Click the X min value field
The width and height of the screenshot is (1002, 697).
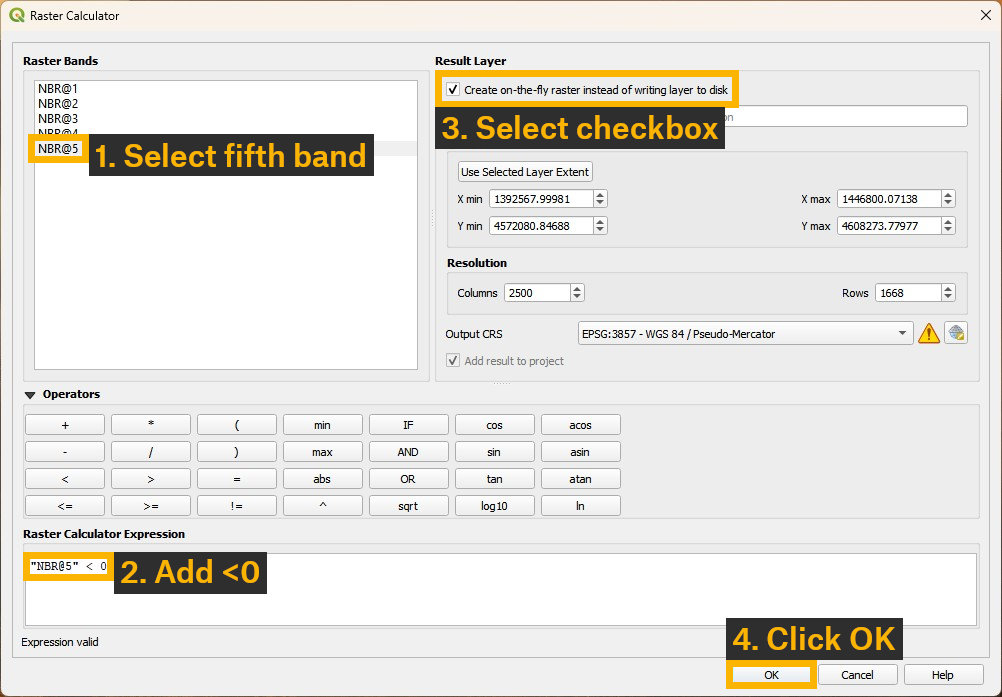[x=541, y=199]
